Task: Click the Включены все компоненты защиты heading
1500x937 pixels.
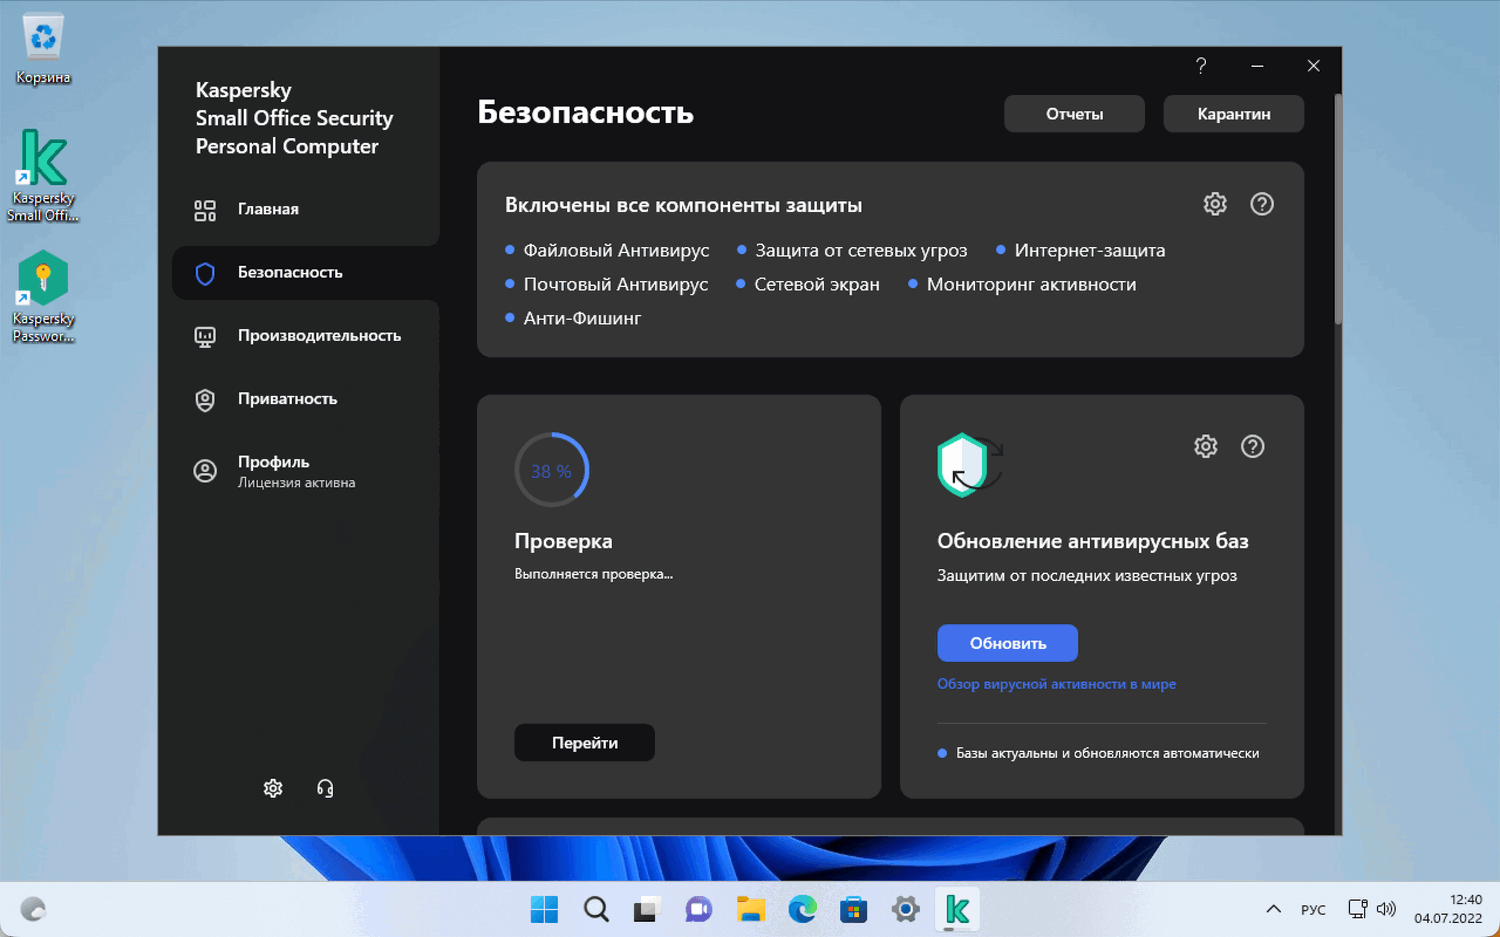Action: pos(683,205)
